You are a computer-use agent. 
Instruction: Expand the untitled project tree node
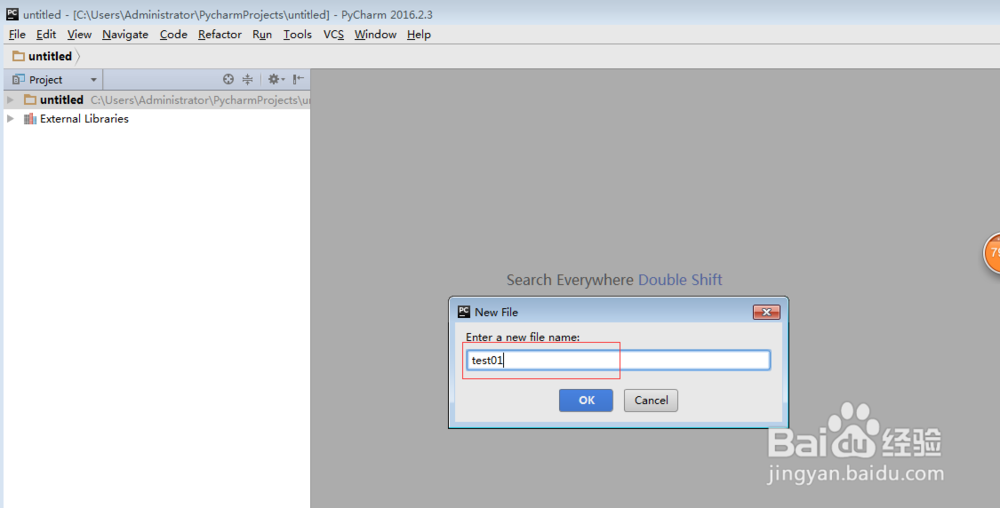(10, 99)
